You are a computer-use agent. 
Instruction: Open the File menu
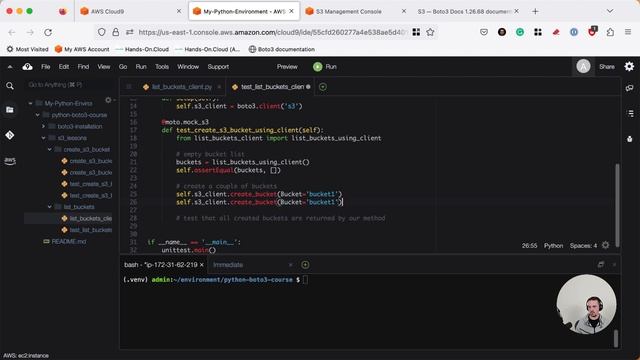tap(46, 67)
